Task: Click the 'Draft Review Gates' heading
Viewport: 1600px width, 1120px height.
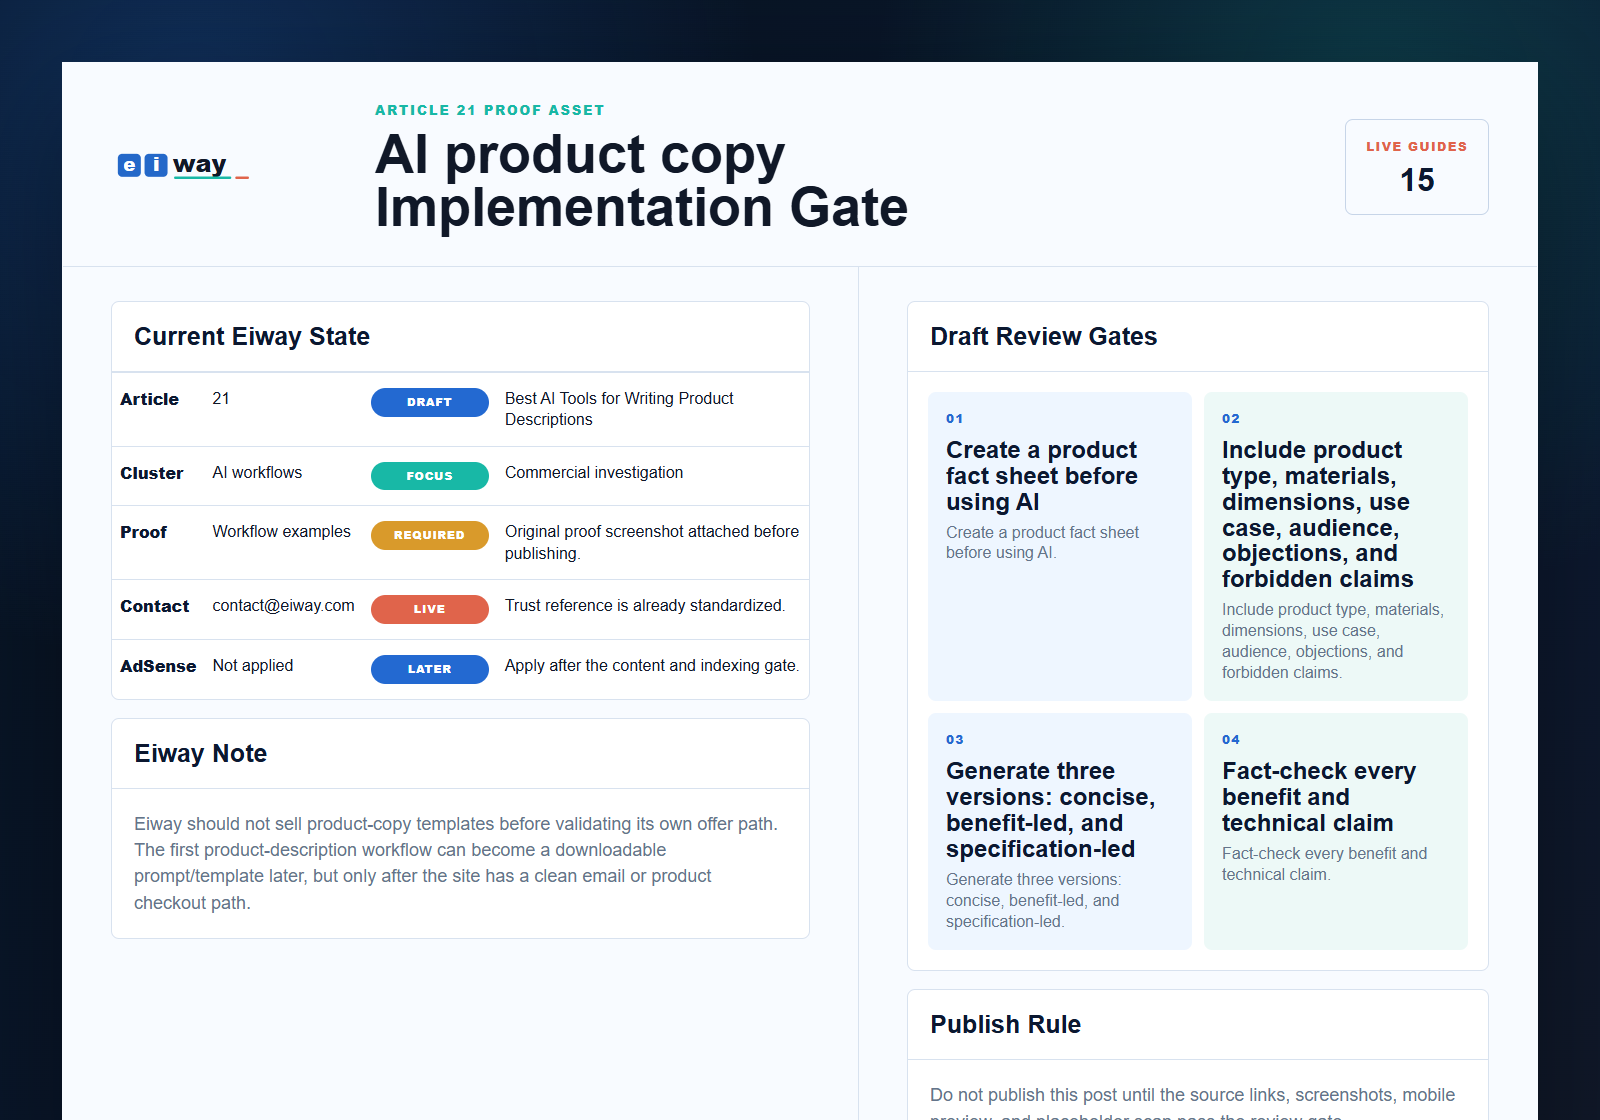Action: click(1043, 337)
